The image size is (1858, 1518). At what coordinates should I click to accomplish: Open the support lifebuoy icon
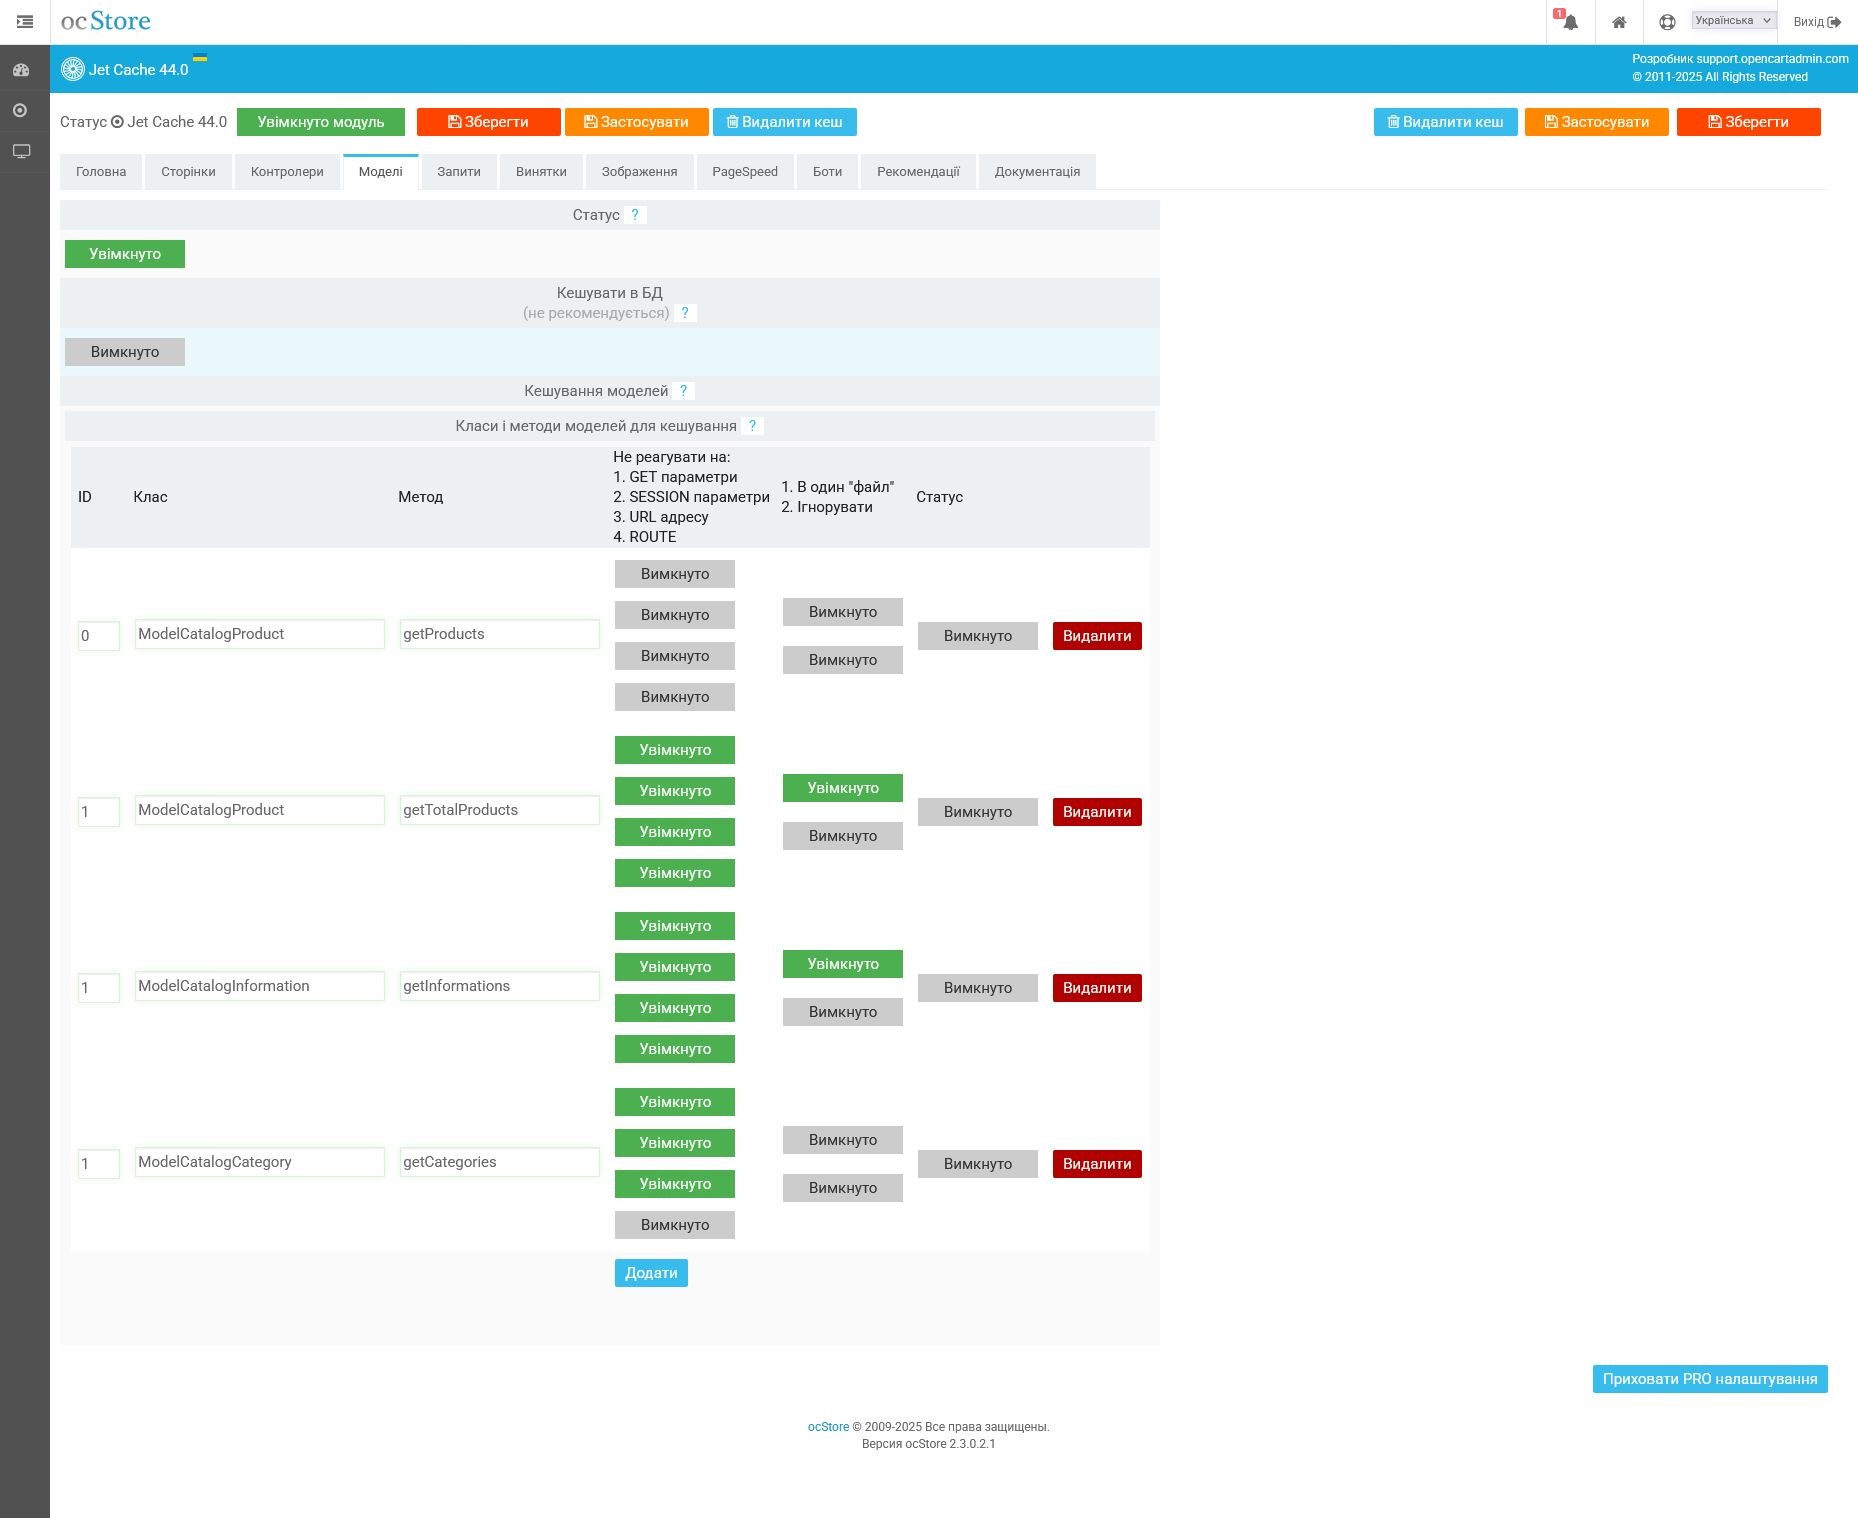[1666, 22]
